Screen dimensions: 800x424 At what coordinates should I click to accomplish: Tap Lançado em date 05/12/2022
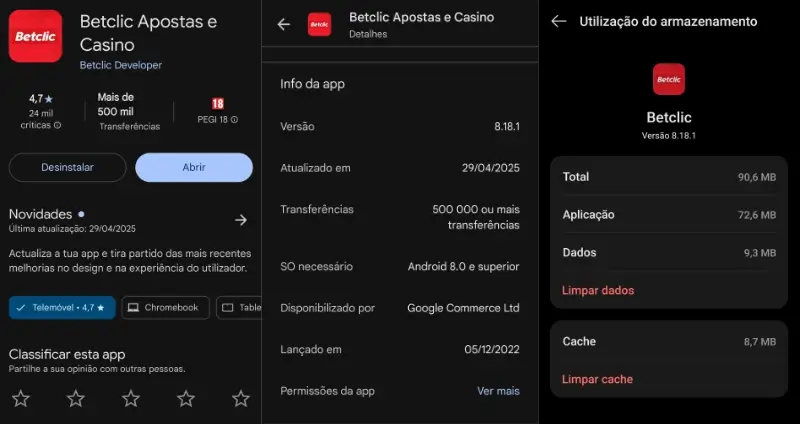(492, 350)
